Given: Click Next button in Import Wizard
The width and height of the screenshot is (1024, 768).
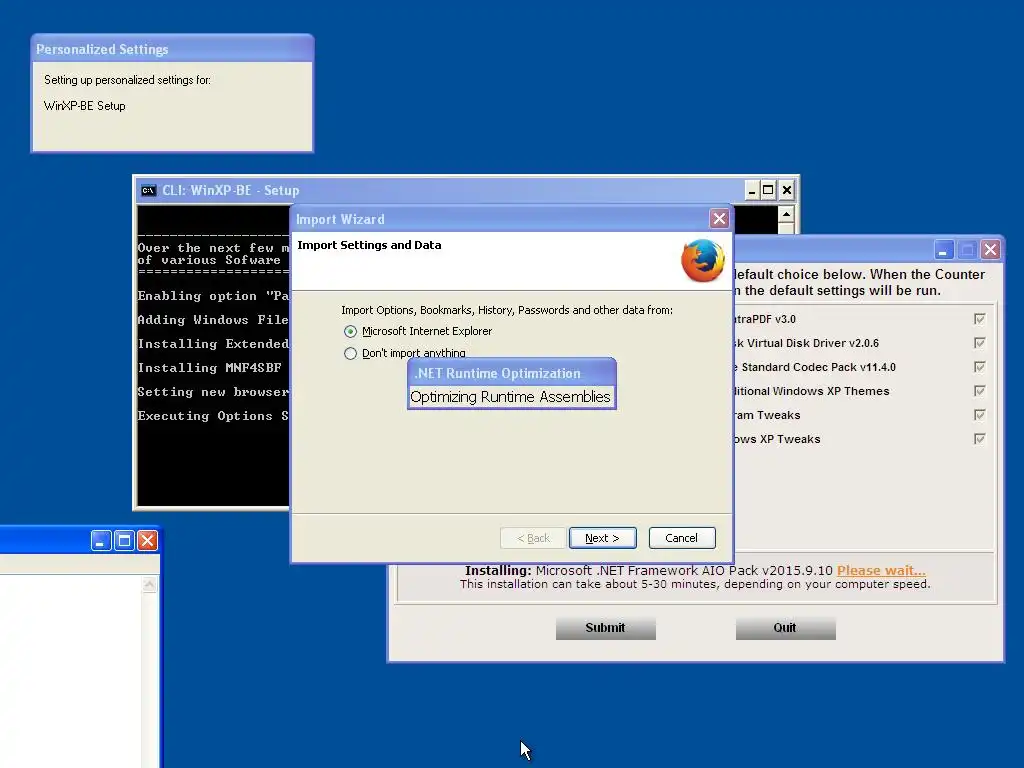Looking at the screenshot, I should 602,538.
